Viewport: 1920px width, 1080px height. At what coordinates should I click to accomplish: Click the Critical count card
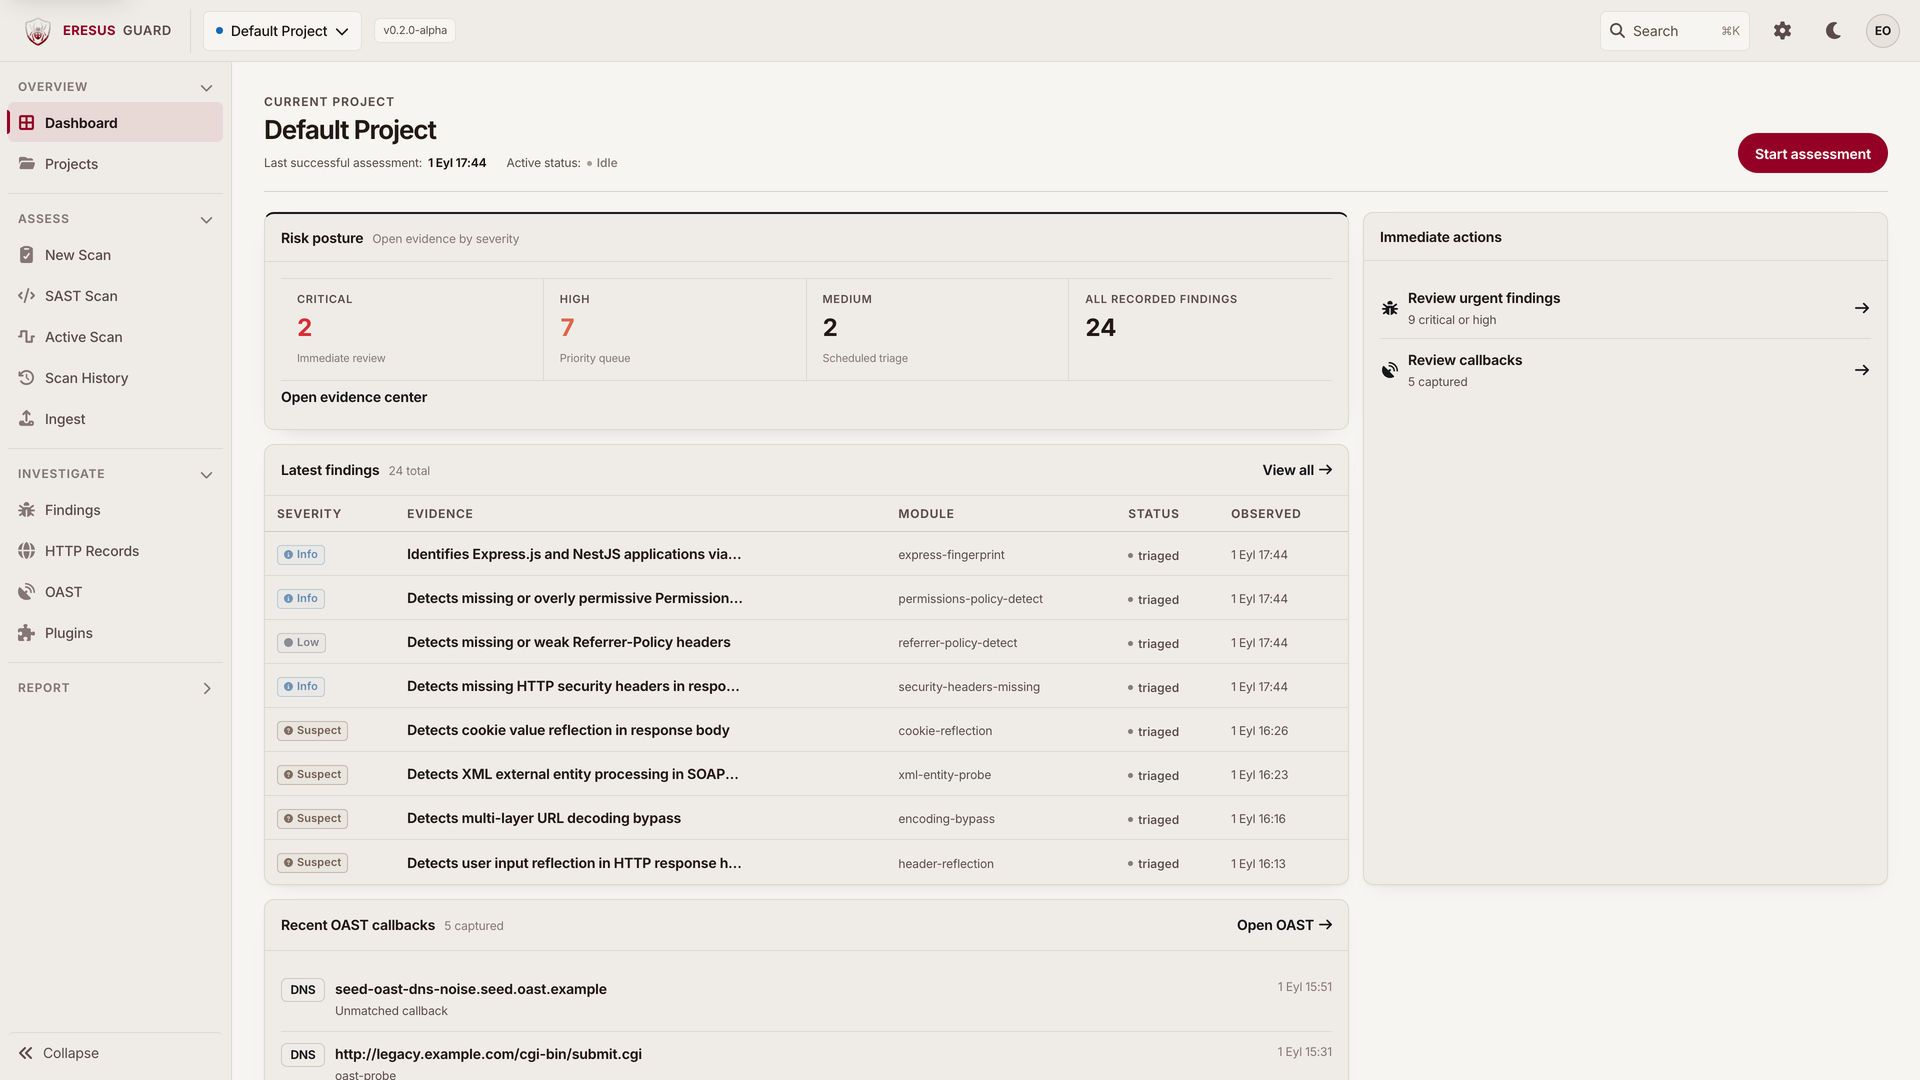click(x=412, y=329)
